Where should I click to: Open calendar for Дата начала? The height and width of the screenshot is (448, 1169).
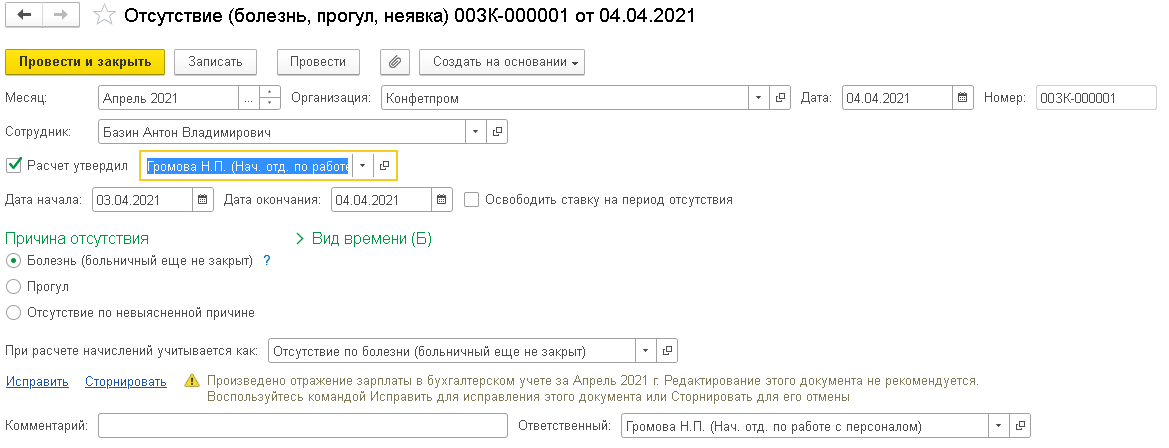[x=203, y=200]
